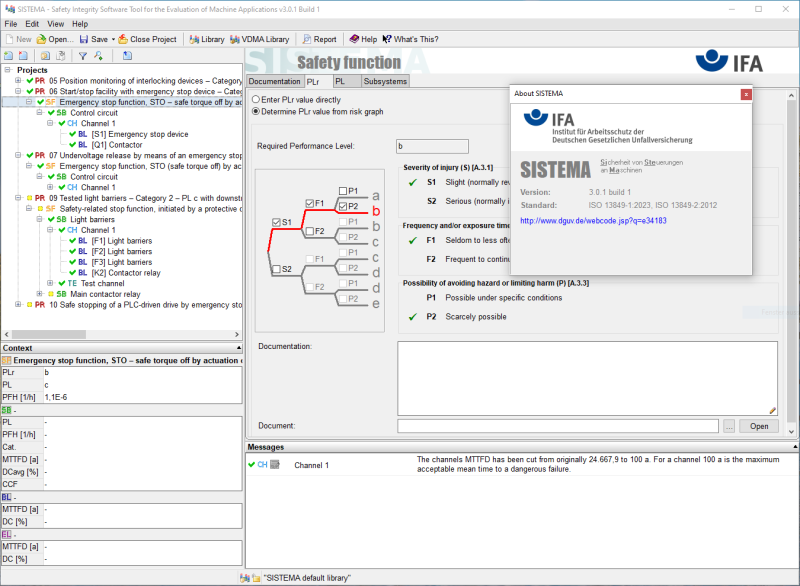The height and width of the screenshot is (586, 800).
Task: Open the Save dropdown arrow
Action: click(x=112, y=39)
